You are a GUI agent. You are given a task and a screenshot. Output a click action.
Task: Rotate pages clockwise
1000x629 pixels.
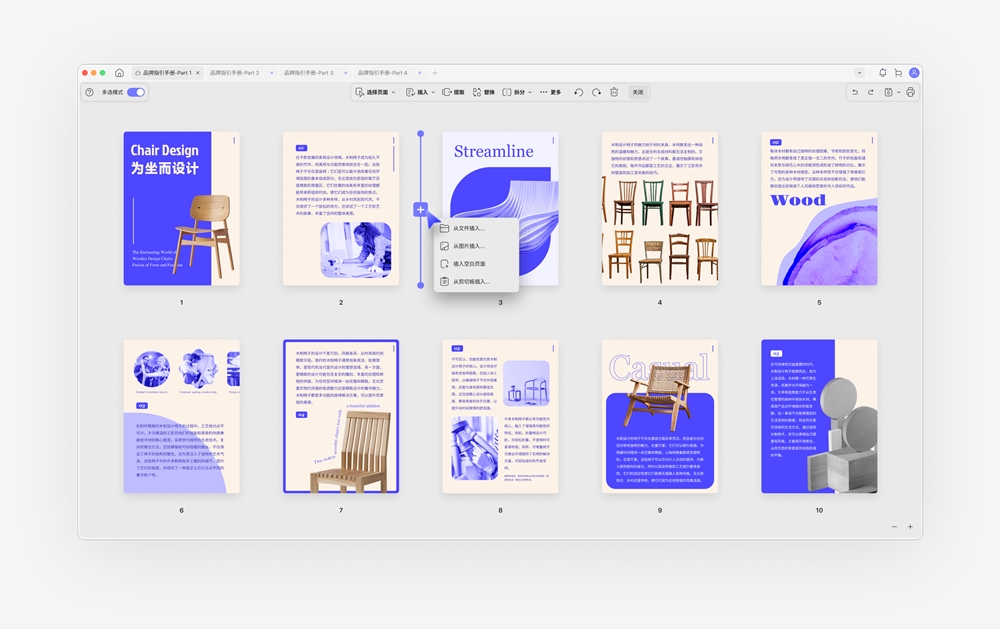click(x=596, y=92)
